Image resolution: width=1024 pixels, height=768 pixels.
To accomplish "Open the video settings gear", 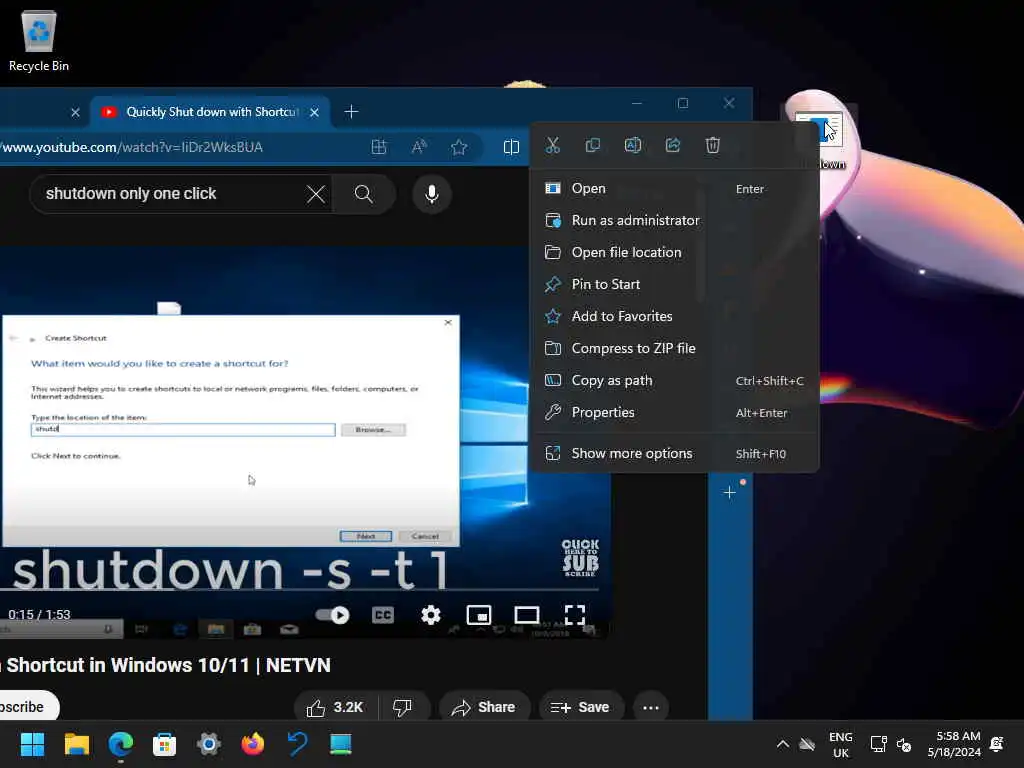I will tap(430, 615).
